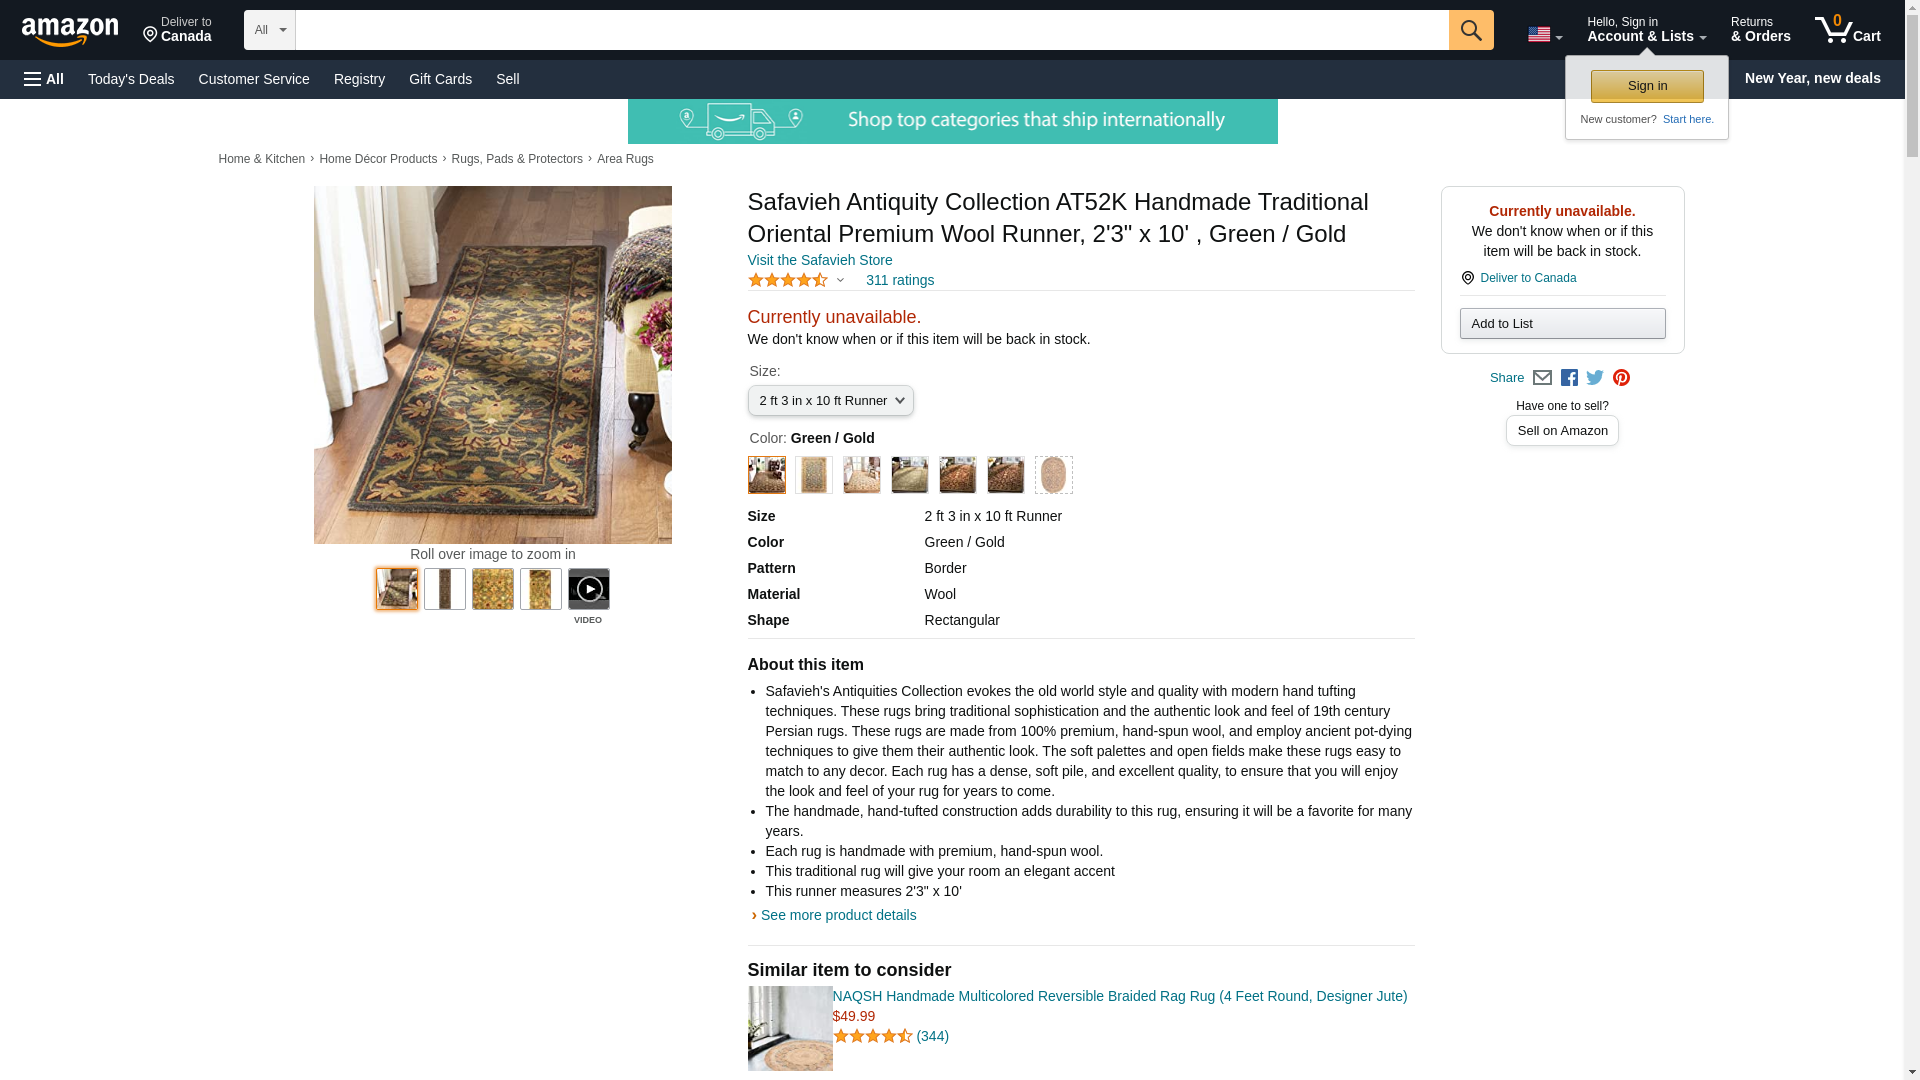Share product on Pinterest icon

pyautogui.click(x=1621, y=378)
